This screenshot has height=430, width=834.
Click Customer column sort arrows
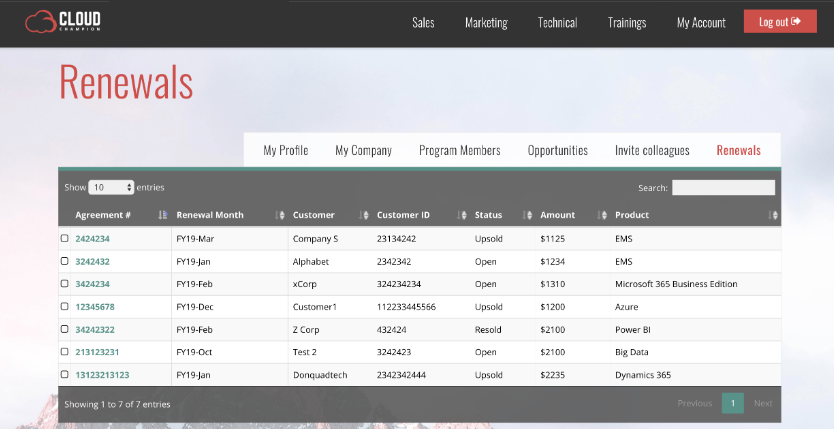[x=364, y=215]
